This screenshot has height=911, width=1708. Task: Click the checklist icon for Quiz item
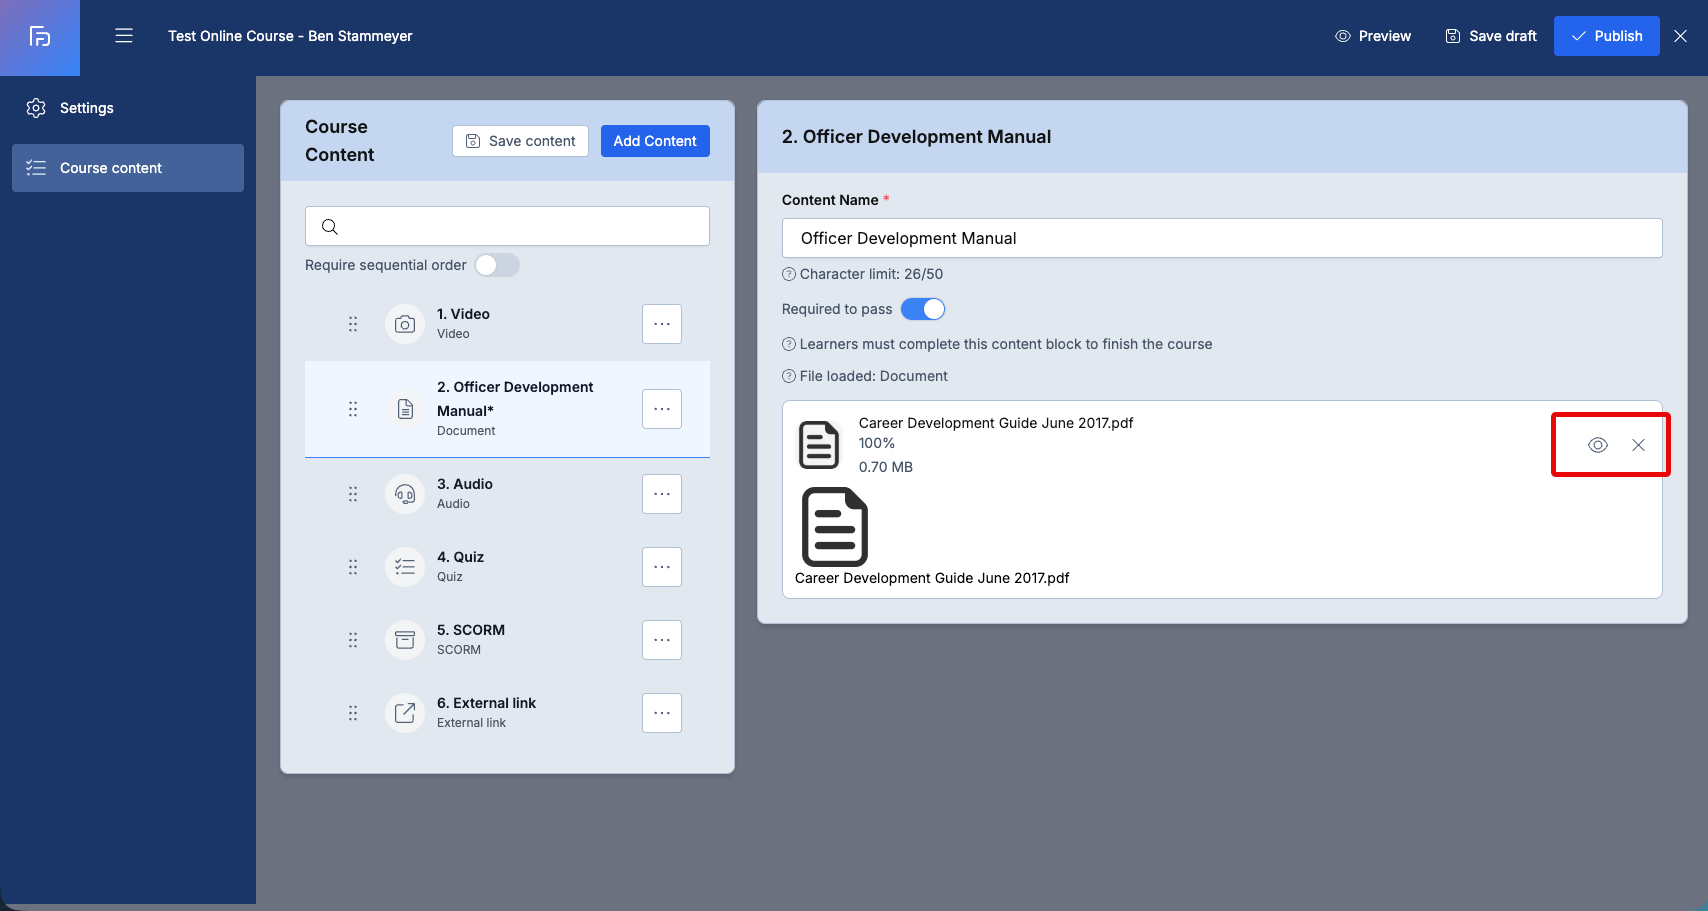click(x=405, y=567)
